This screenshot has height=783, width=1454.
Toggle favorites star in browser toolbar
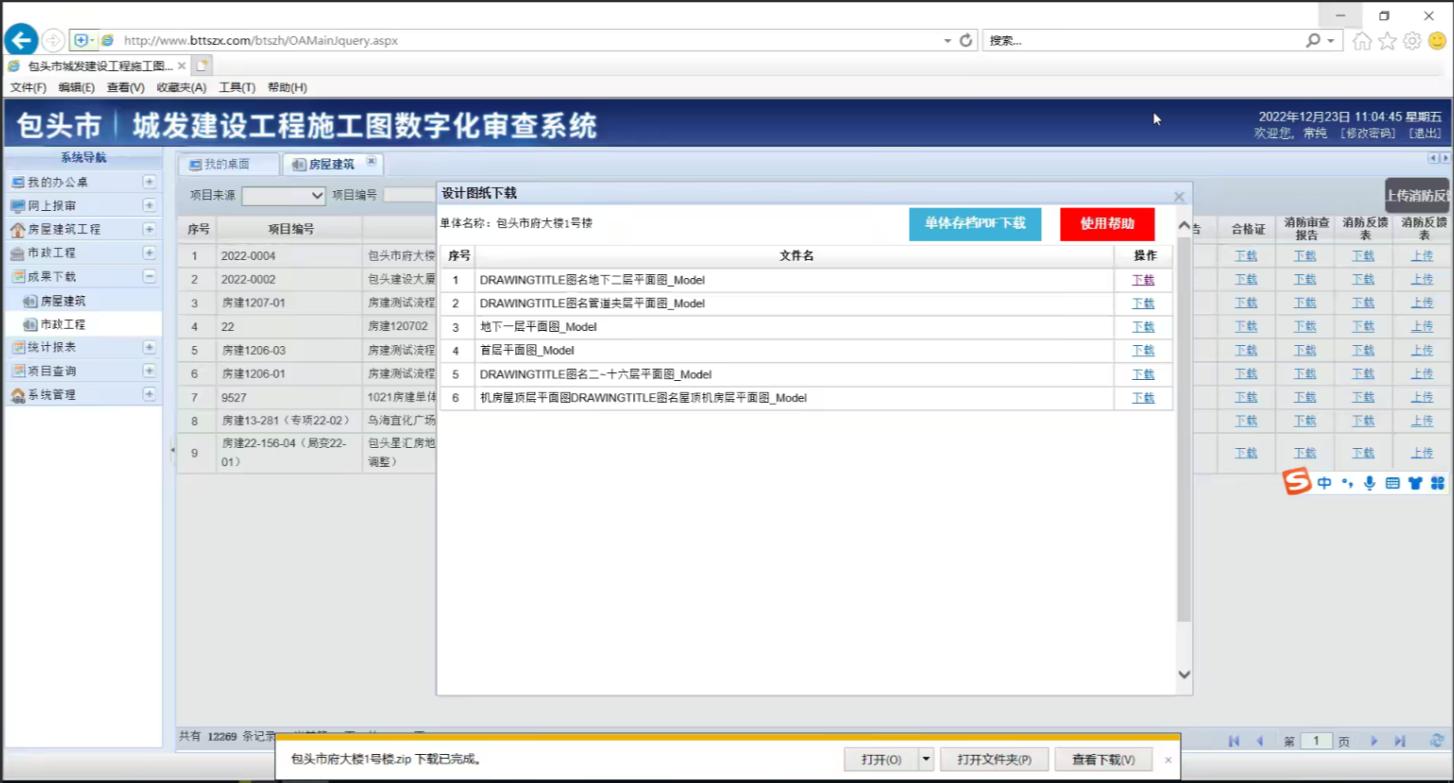[1386, 41]
